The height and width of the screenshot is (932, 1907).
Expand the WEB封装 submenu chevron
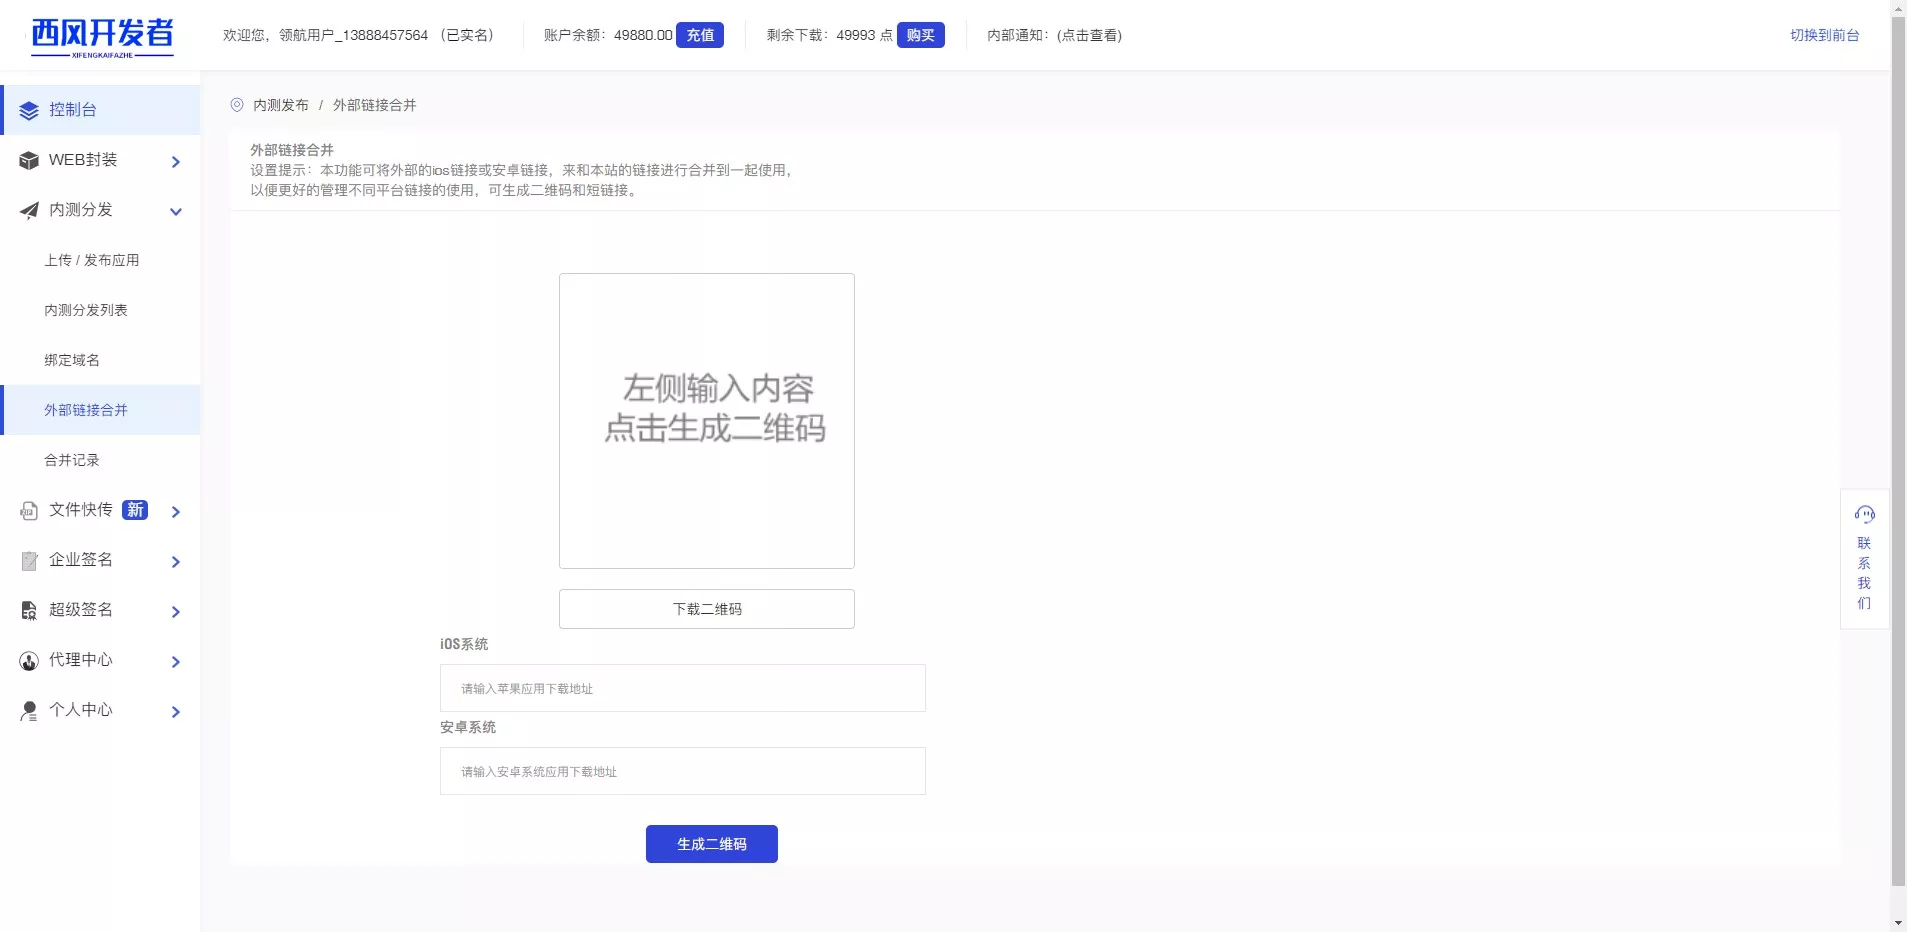176,162
